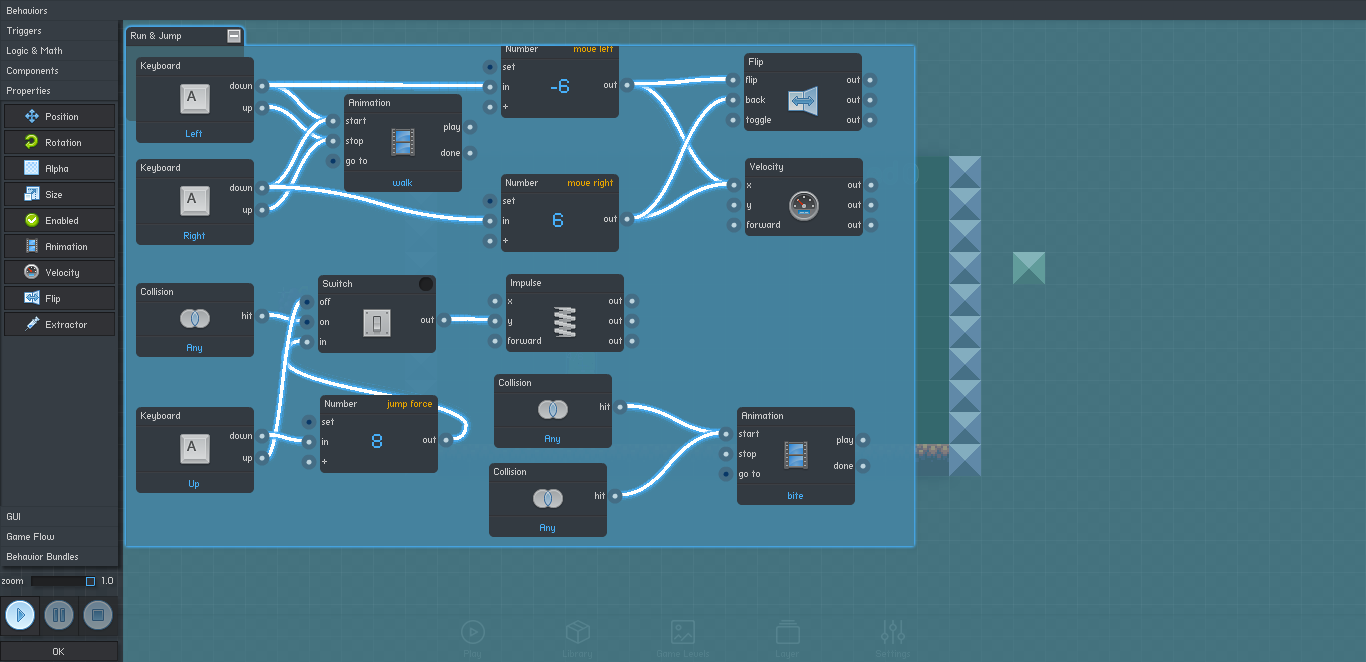Image resolution: width=1366 pixels, height=662 pixels.
Task: Select the Rotation property item
Action: tap(60, 142)
